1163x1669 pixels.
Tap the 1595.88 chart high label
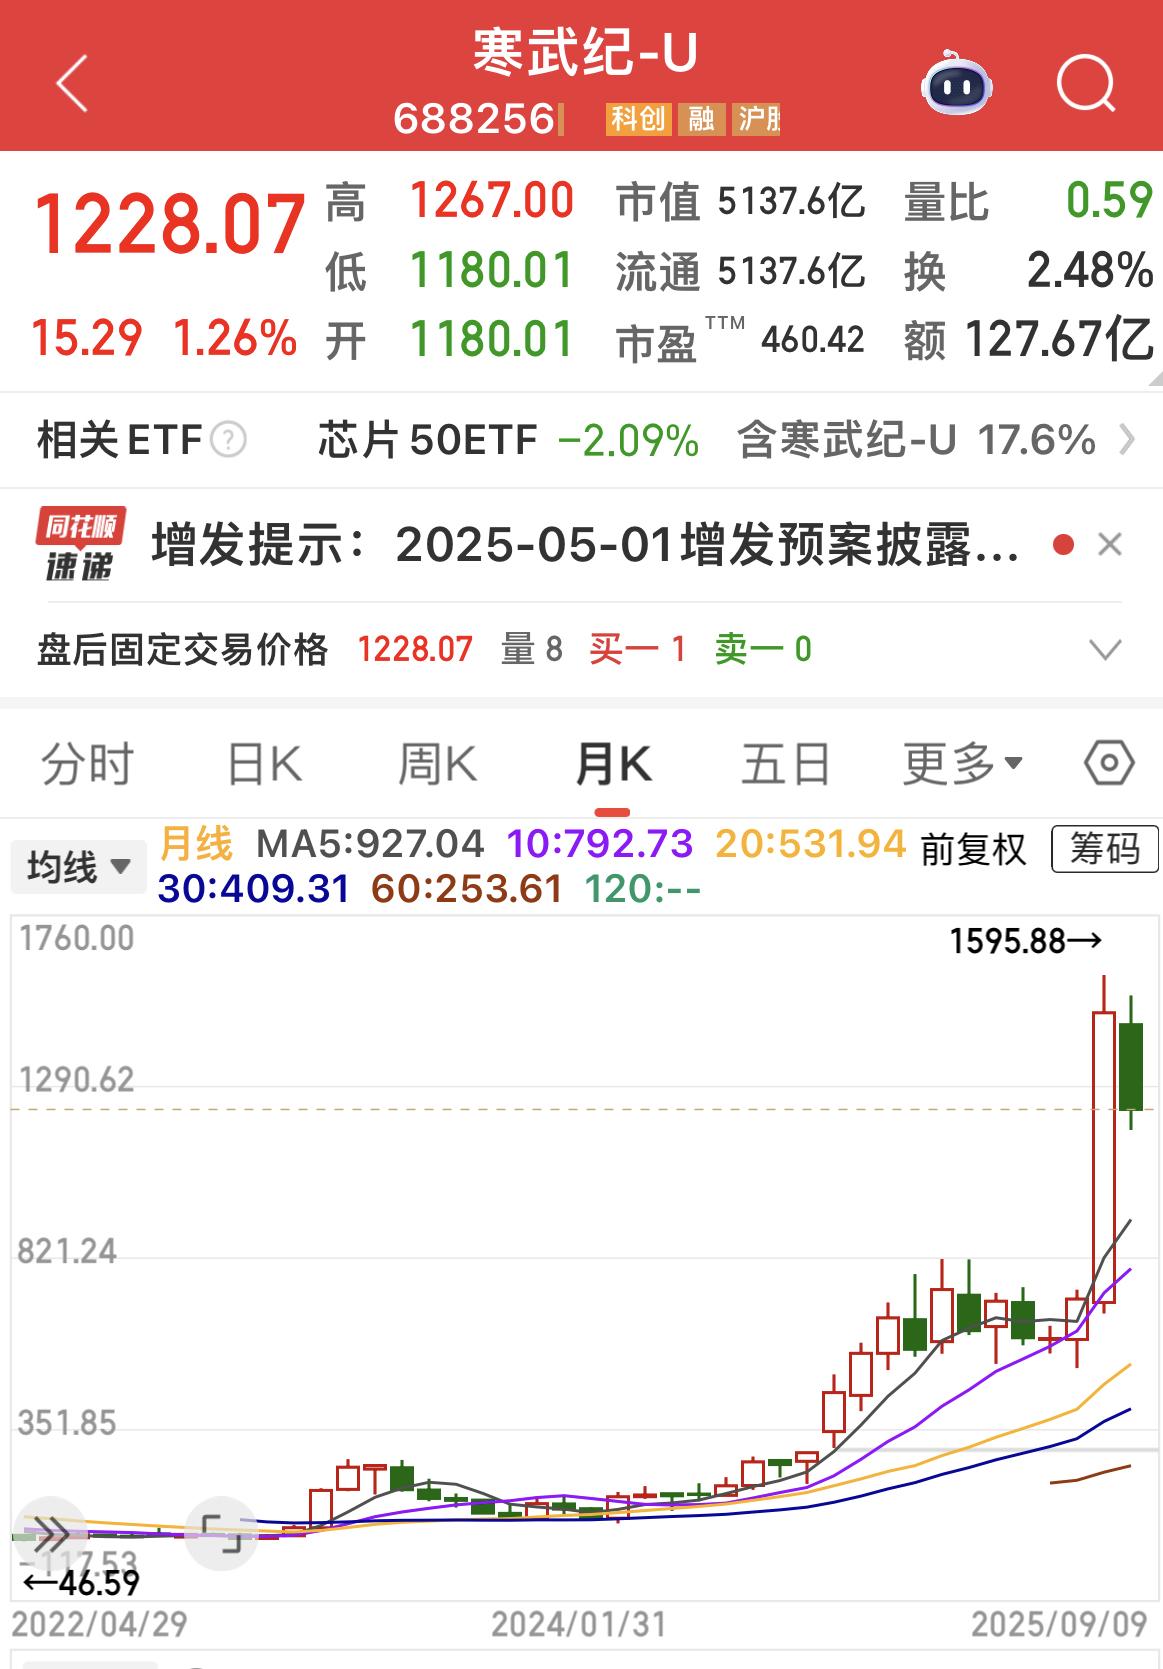(1026, 941)
